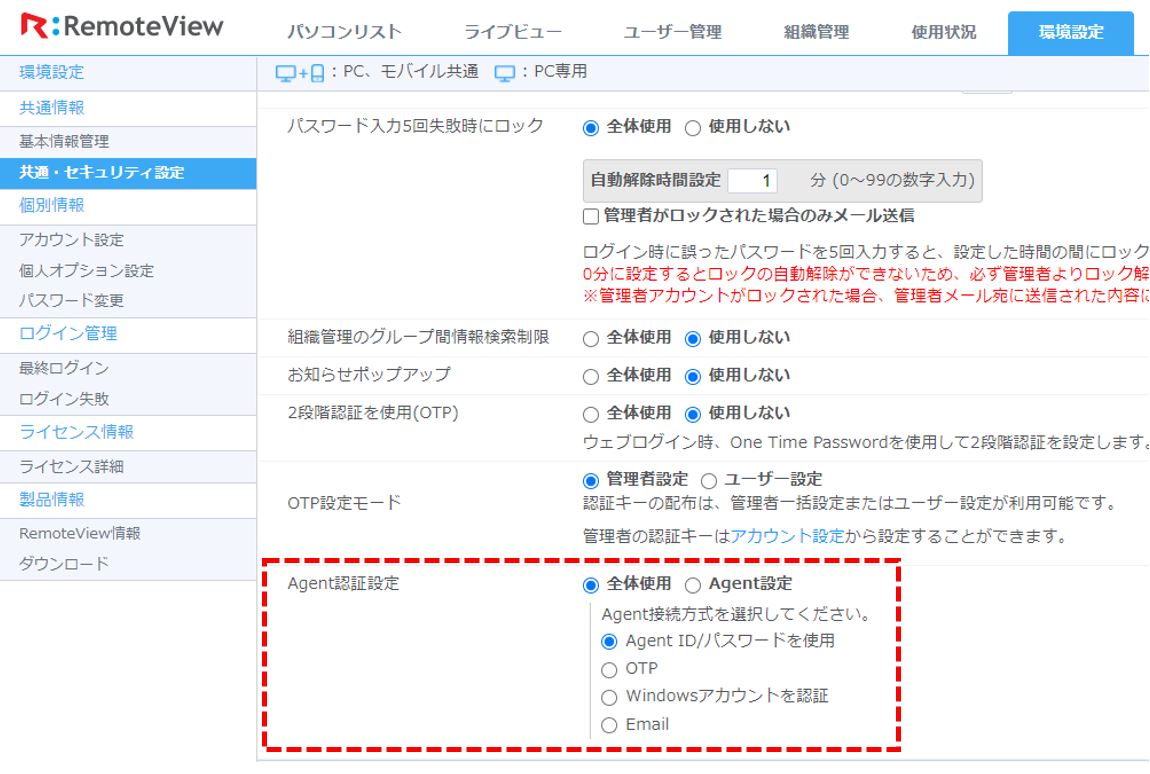The height and width of the screenshot is (774, 1150).
Task: Open the ユーザー管理 tab
Action: pyautogui.click(x=673, y=32)
